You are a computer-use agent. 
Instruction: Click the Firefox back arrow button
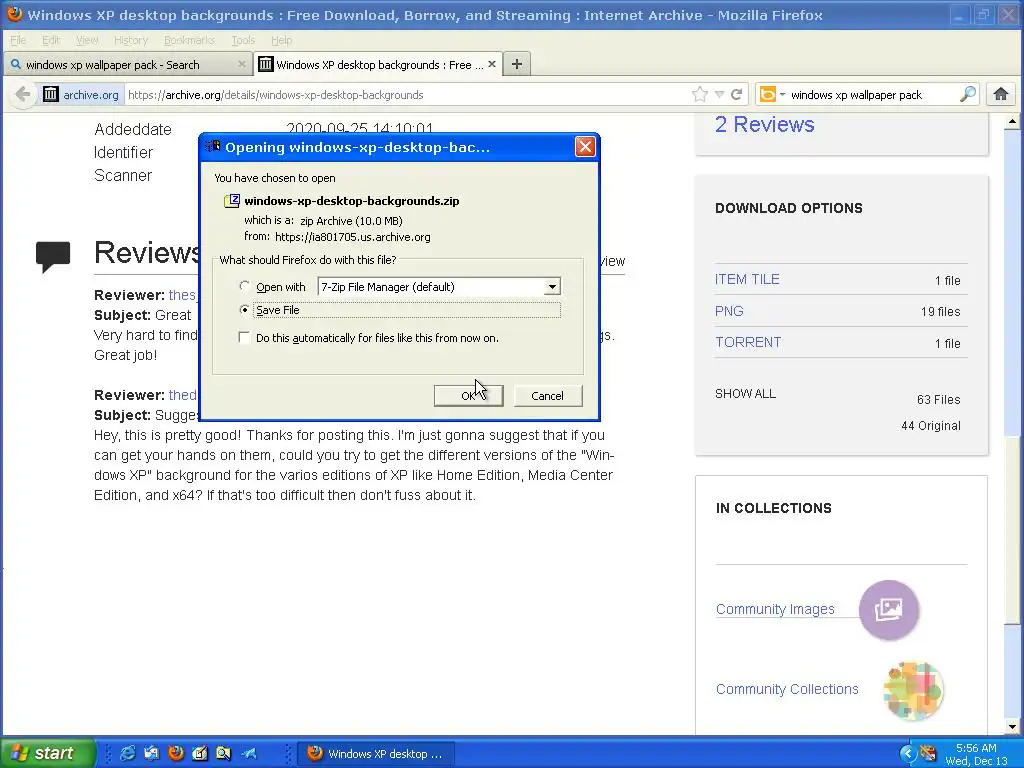[22, 95]
